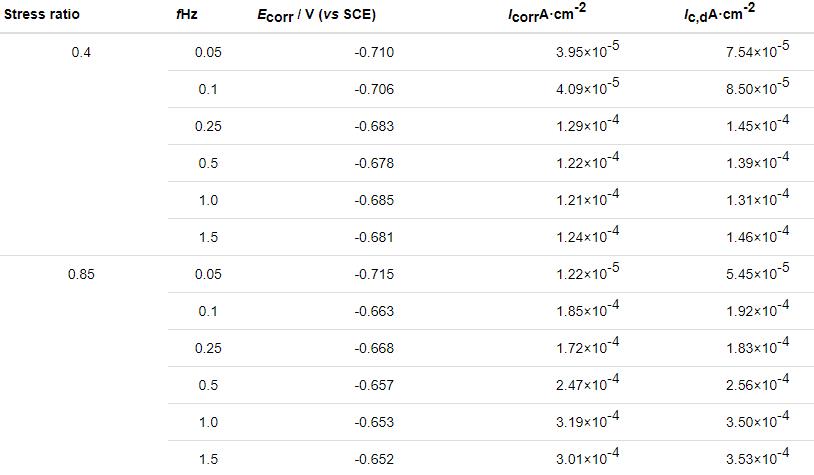The image size is (814, 475).
Task: Click the Ecorr value -0.710
Action: [374, 52]
